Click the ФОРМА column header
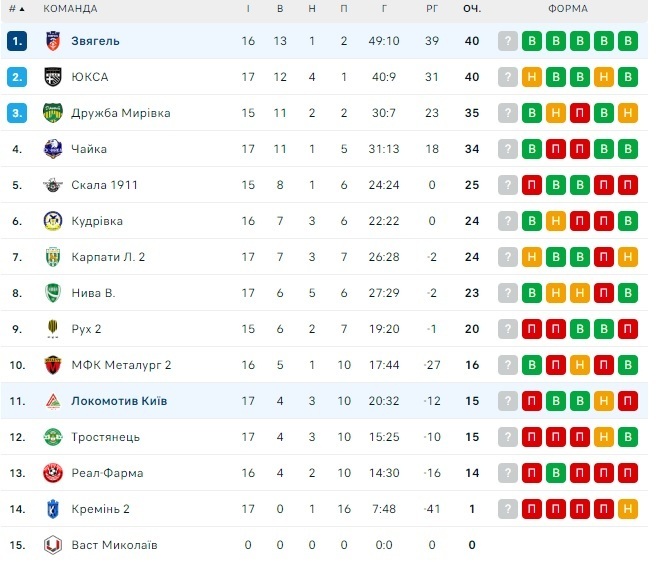 tap(568, 9)
